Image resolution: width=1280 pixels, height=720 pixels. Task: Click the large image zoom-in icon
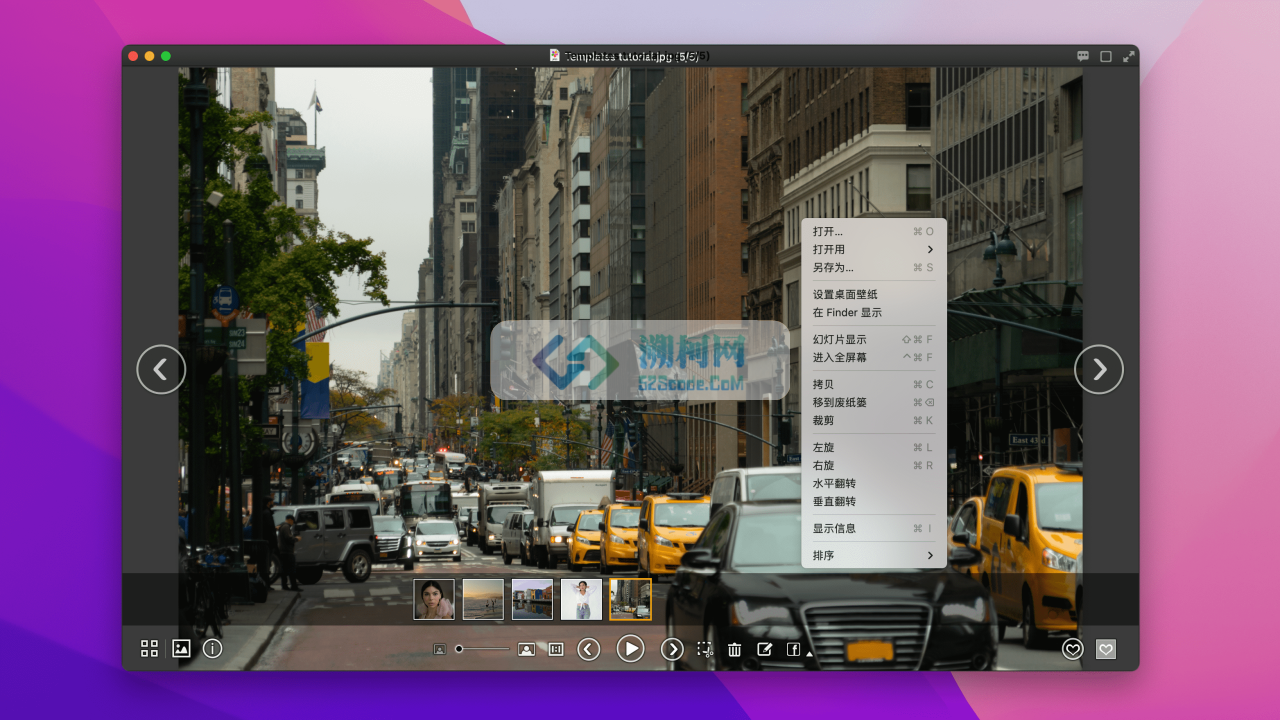[x=526, y=649]
